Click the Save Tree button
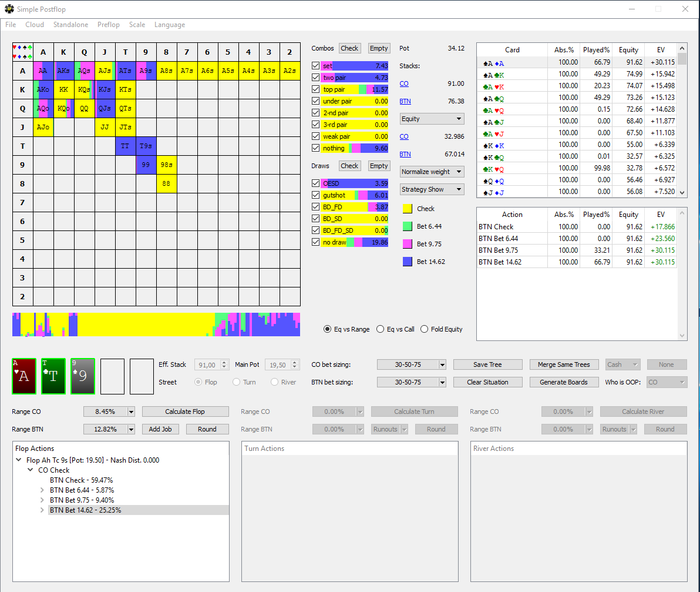The width and height of the screenshot is (700, 592). (x=488, y=365)
